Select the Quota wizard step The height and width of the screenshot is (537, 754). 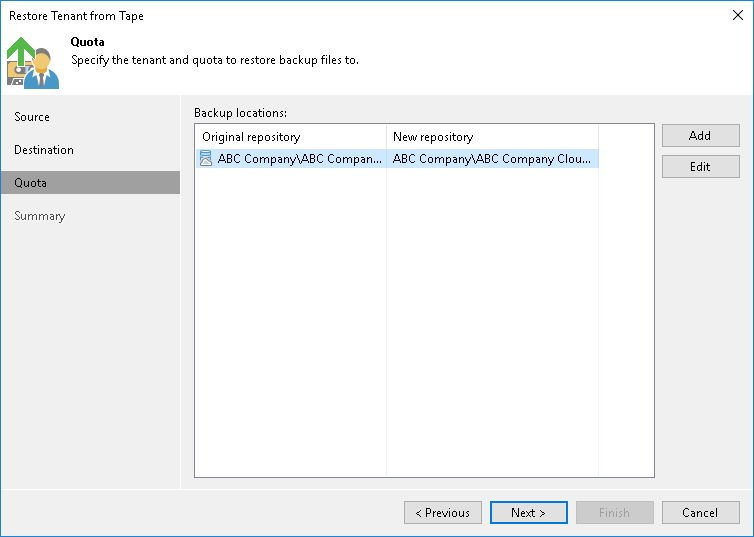tap(90, 183)
